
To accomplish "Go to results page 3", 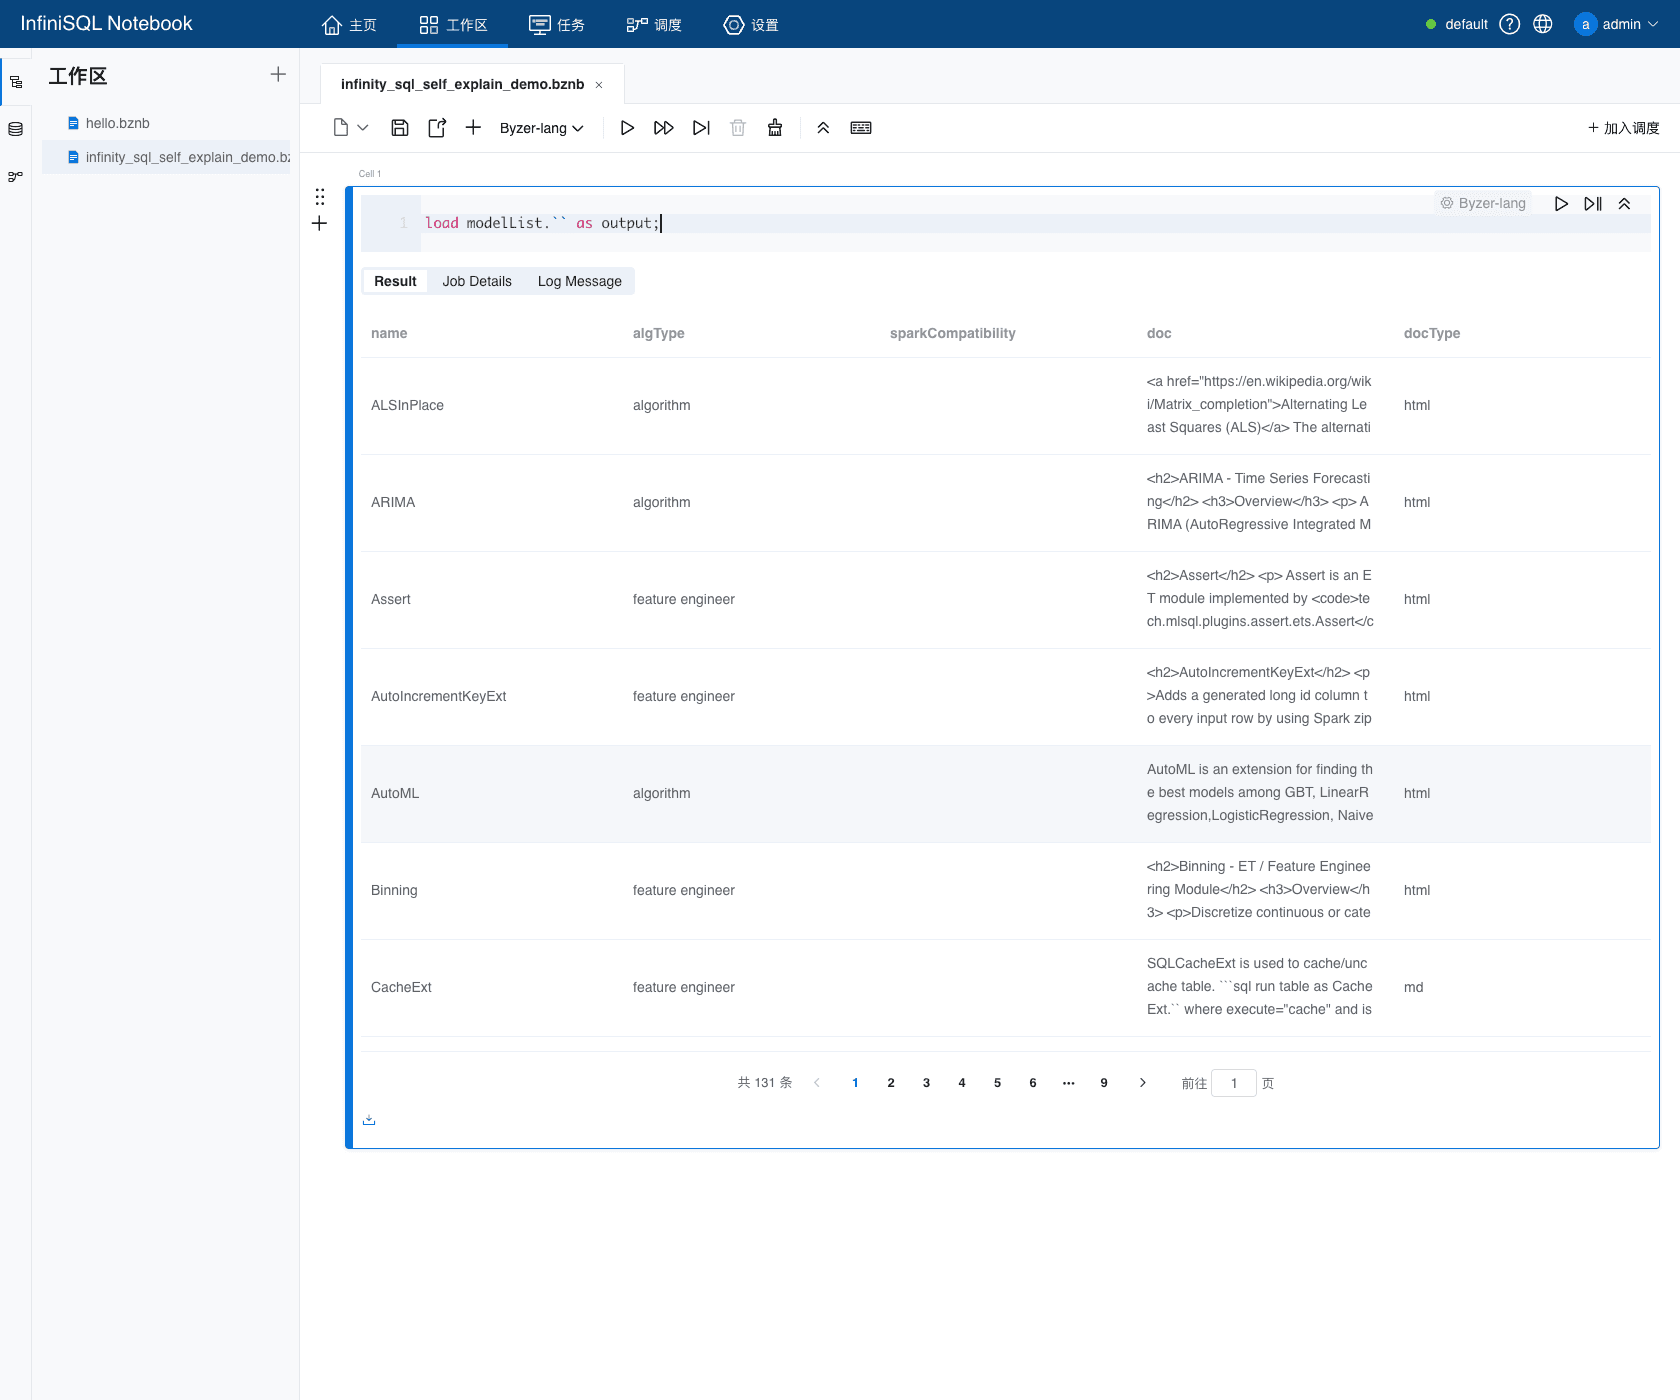I will (926, 1083).
